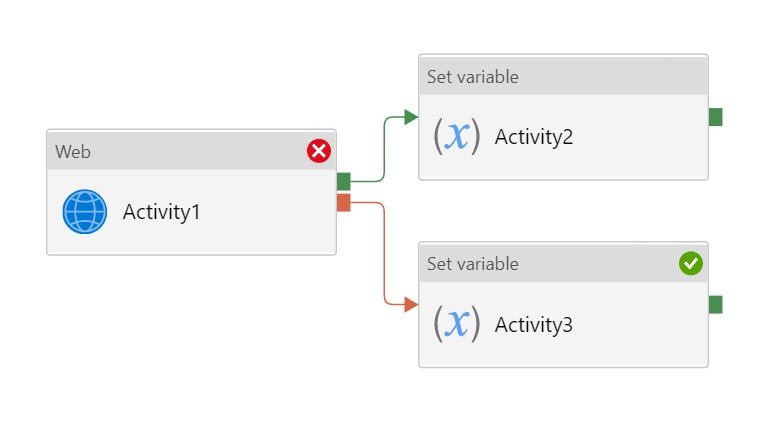Viewport: 769px width, 433px height.
Task: Click the green success check on Activity3
Action: click(691, 263)
